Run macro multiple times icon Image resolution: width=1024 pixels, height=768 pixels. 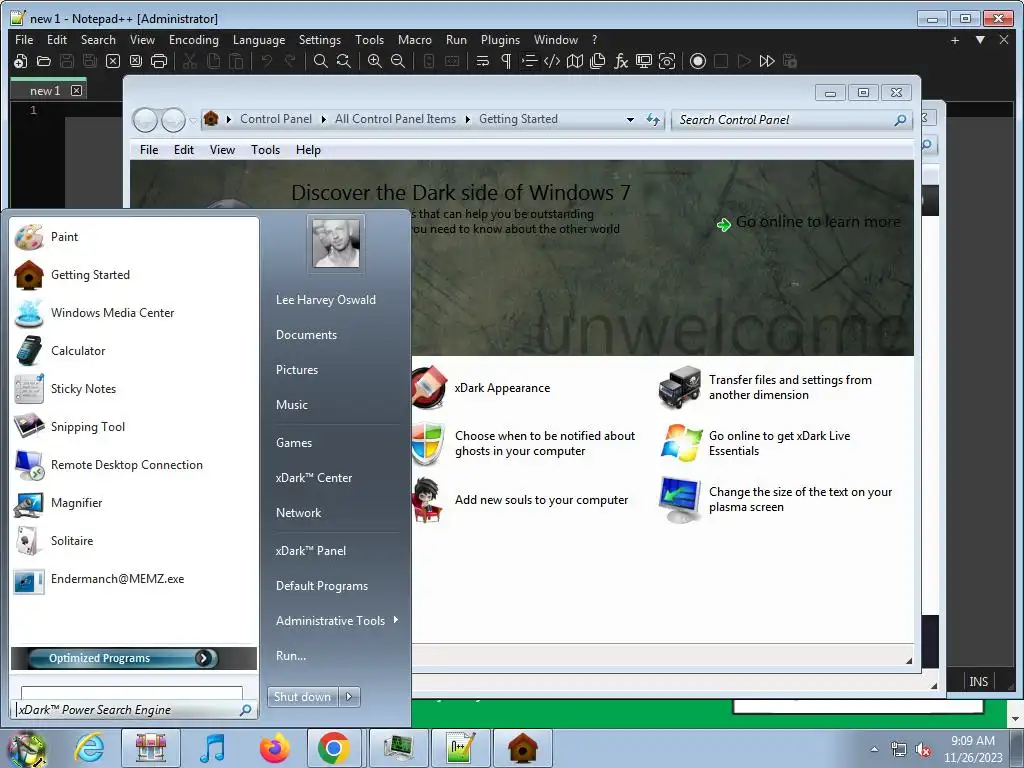[x=767, y=61]
